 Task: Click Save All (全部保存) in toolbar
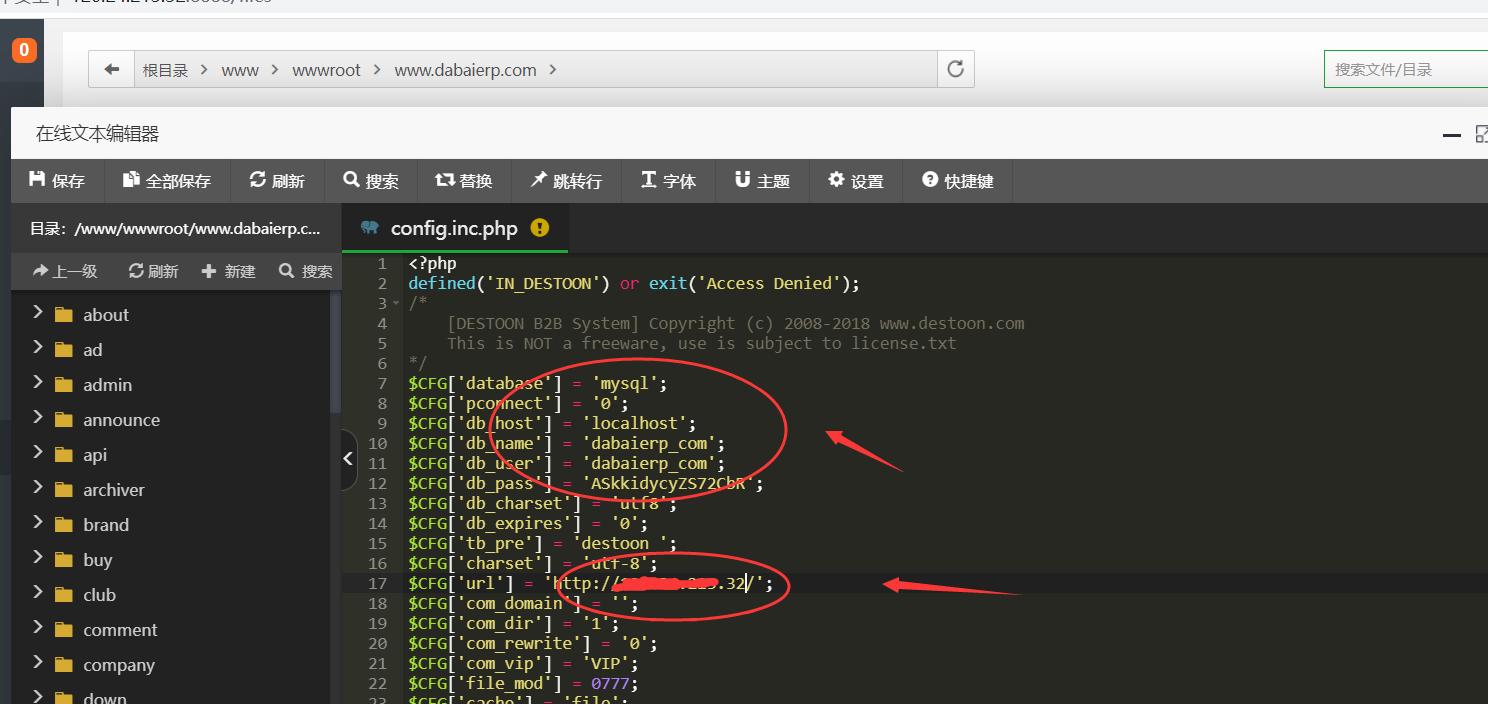[167, 181]
